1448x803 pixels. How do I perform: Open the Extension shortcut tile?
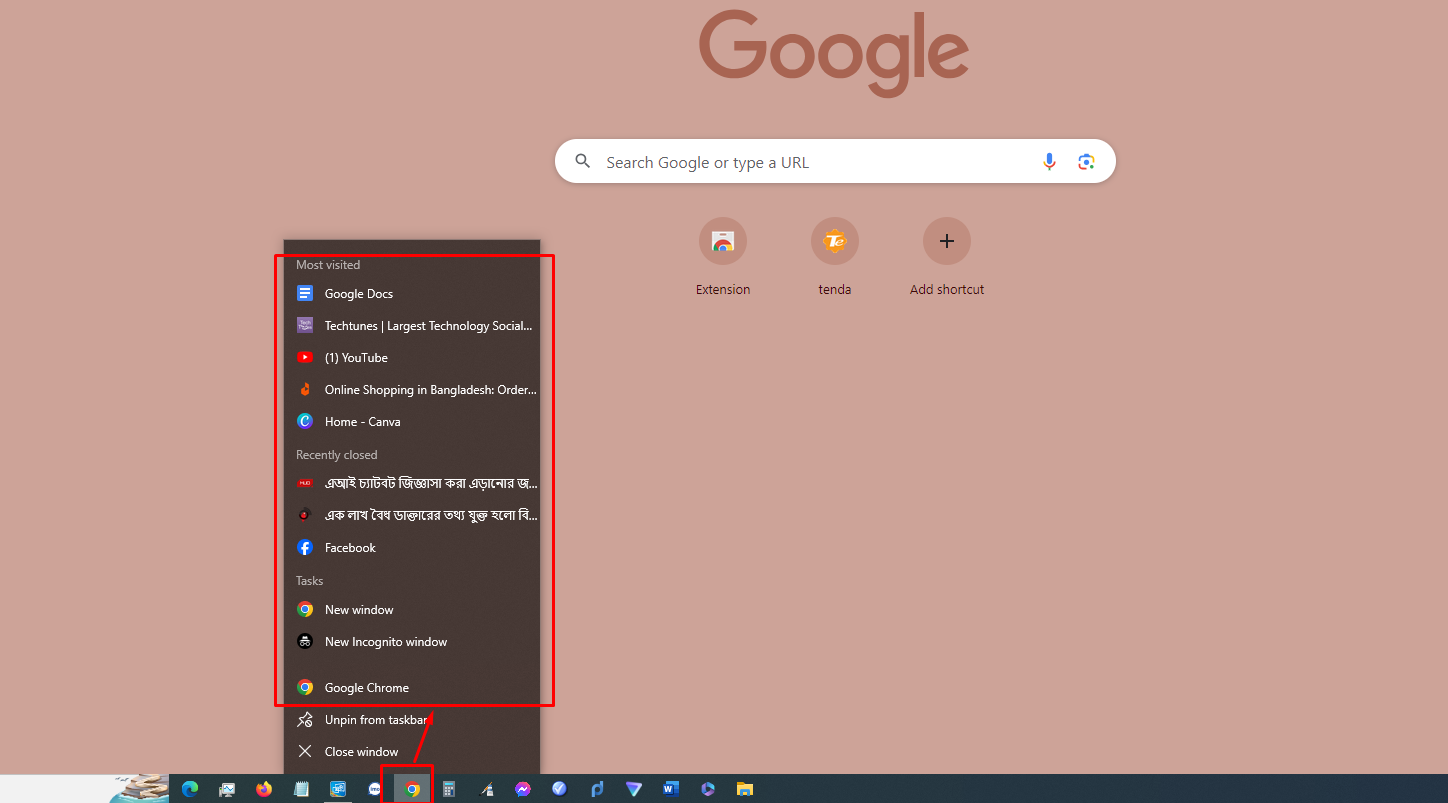coord(723,257)
